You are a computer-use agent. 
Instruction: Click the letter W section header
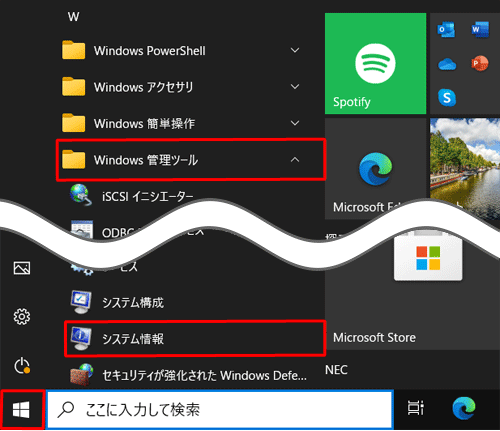(x=73, y=17)
